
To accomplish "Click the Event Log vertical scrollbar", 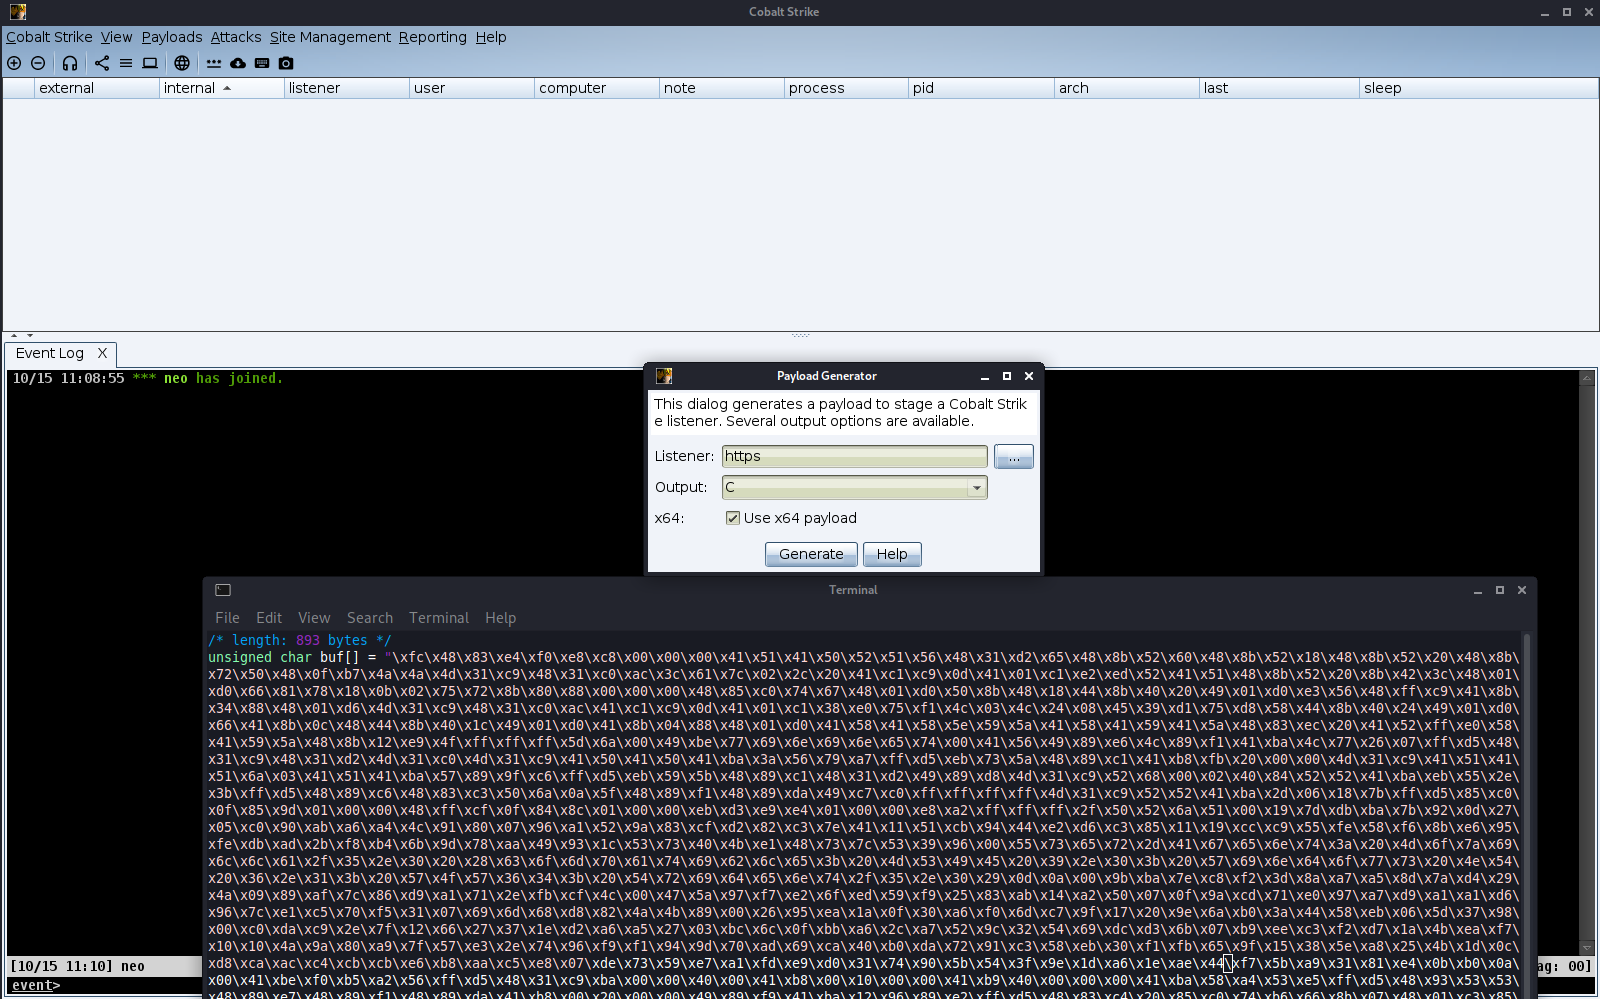I will tap(1587, 662).
